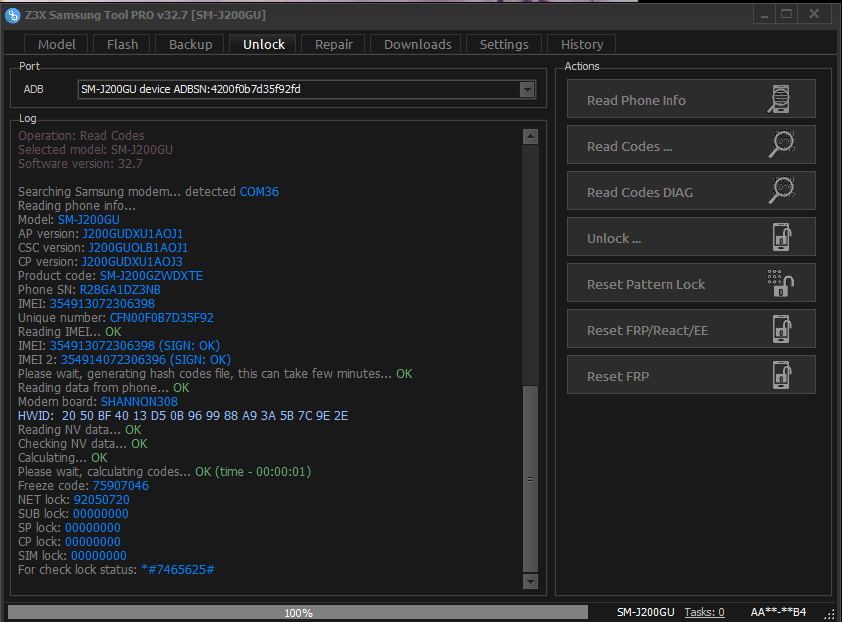Click the Unlock ... action button label

pyautogui.click(x=614, y=238)
